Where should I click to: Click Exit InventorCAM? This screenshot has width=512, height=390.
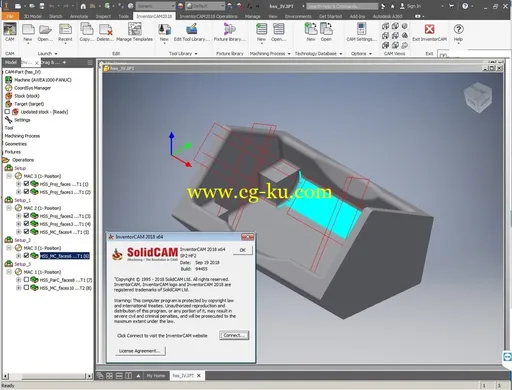pos(429,33)
